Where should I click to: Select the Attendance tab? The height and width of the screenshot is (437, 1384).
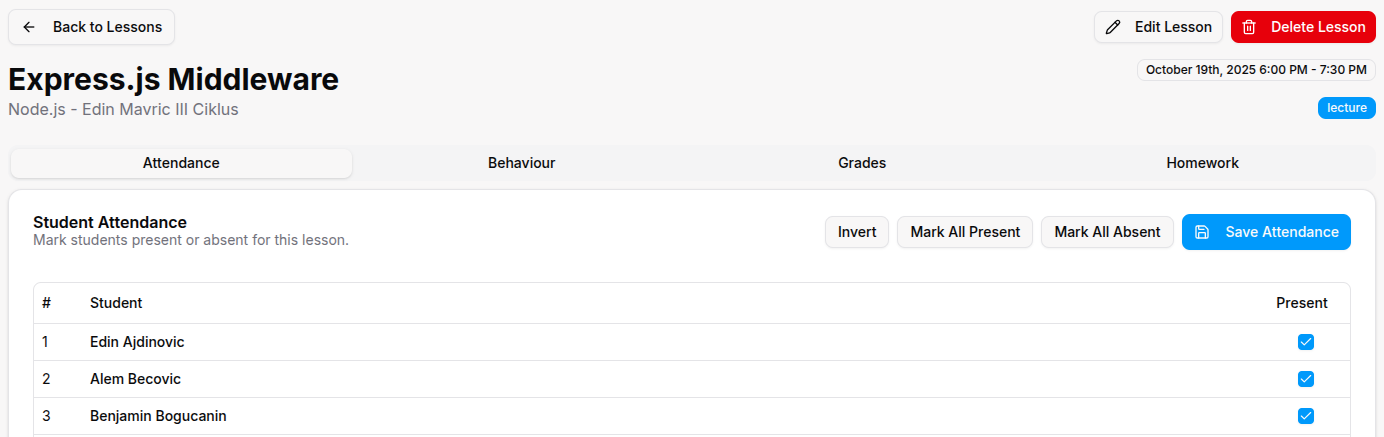click(x=181, y=163)
